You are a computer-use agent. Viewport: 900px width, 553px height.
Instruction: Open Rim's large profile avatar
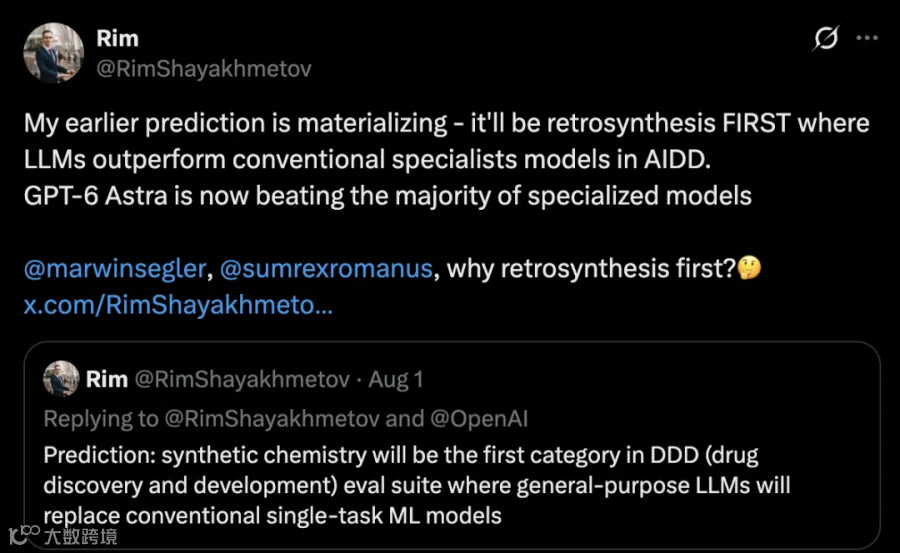[x=53, y=53]
